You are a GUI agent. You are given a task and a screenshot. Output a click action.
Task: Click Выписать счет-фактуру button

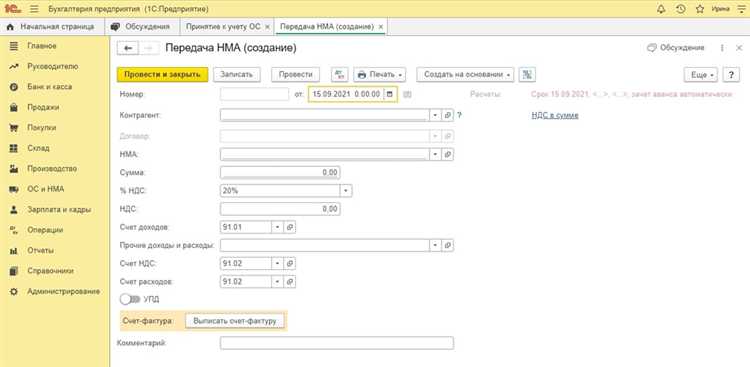pyautogui.click(x=235, y=321)
